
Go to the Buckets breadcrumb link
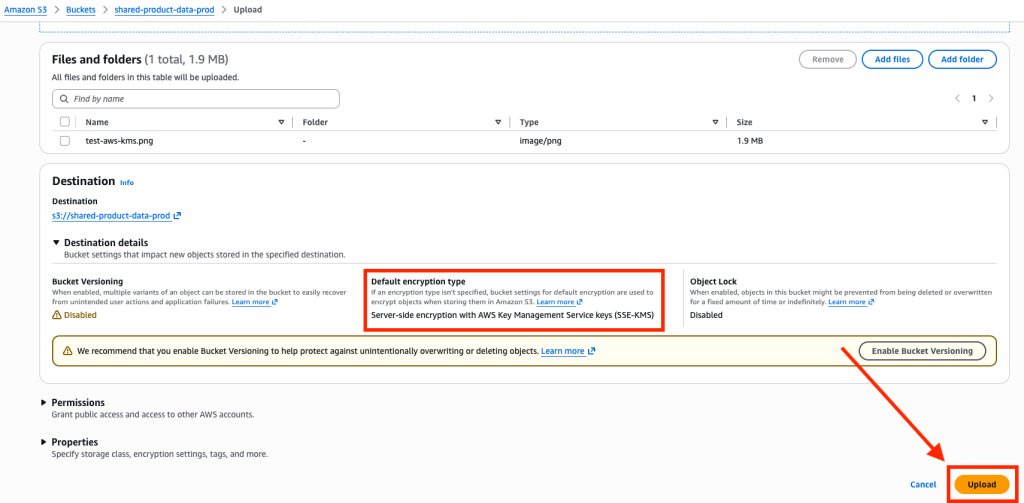[x=80, y=10]
